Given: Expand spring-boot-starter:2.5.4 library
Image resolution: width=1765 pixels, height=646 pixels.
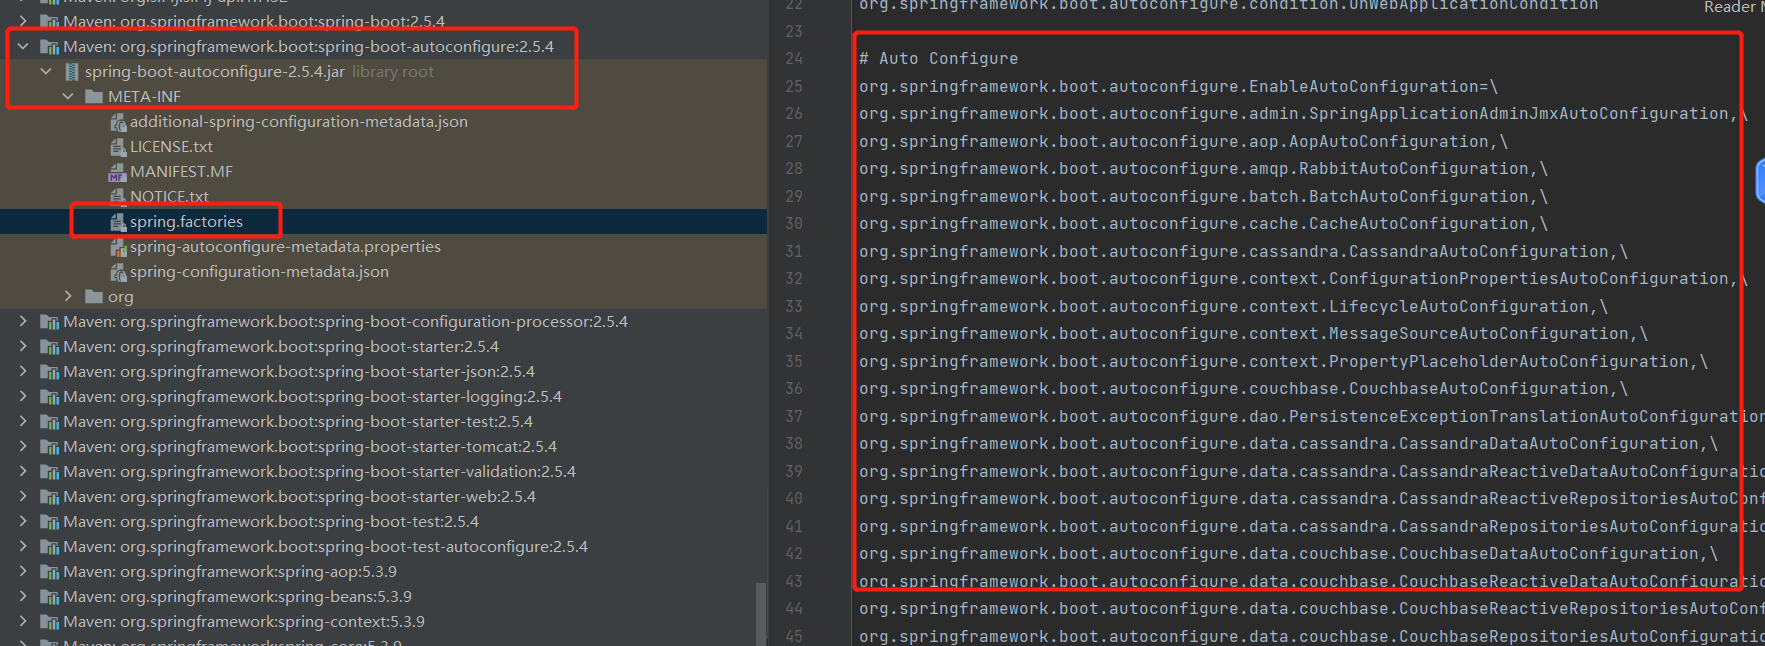Looking at the screenshot, I should pyautogui.click(x=23, y=346).
